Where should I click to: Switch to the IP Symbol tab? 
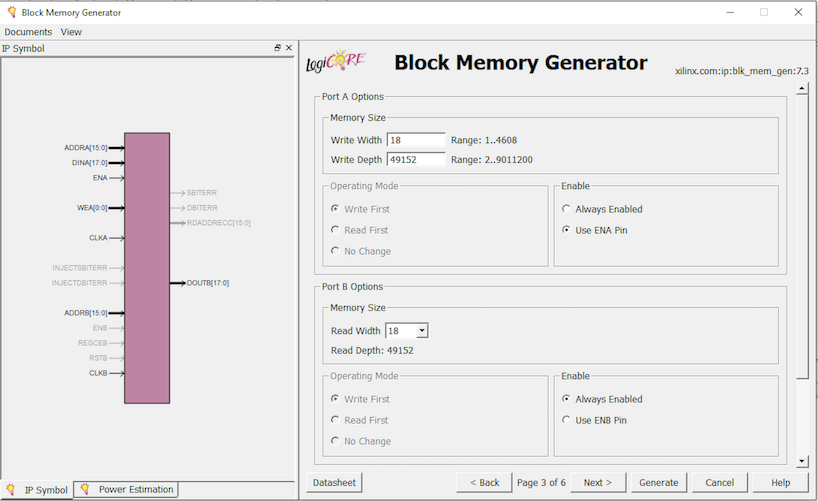37,490
